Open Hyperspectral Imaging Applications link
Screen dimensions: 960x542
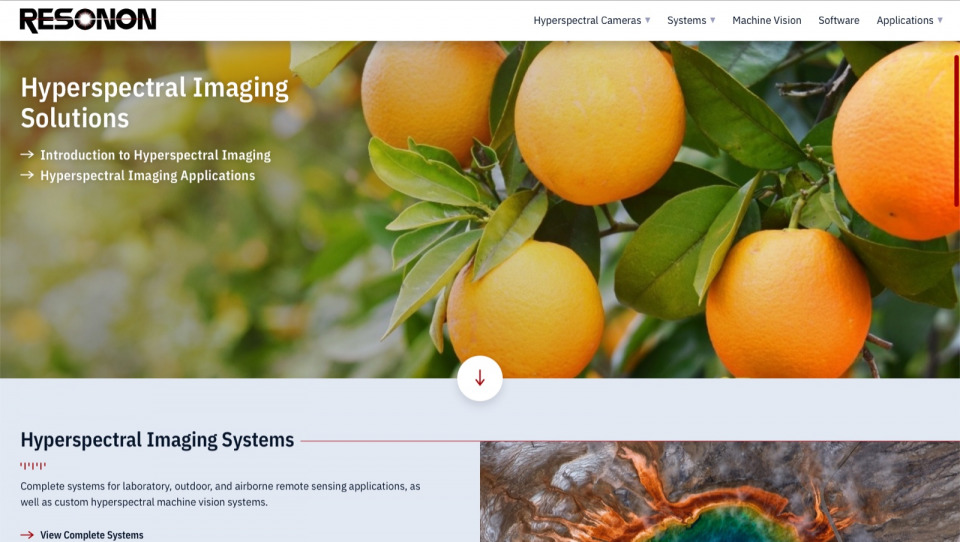pyautogui.click(x=148, y=176)
